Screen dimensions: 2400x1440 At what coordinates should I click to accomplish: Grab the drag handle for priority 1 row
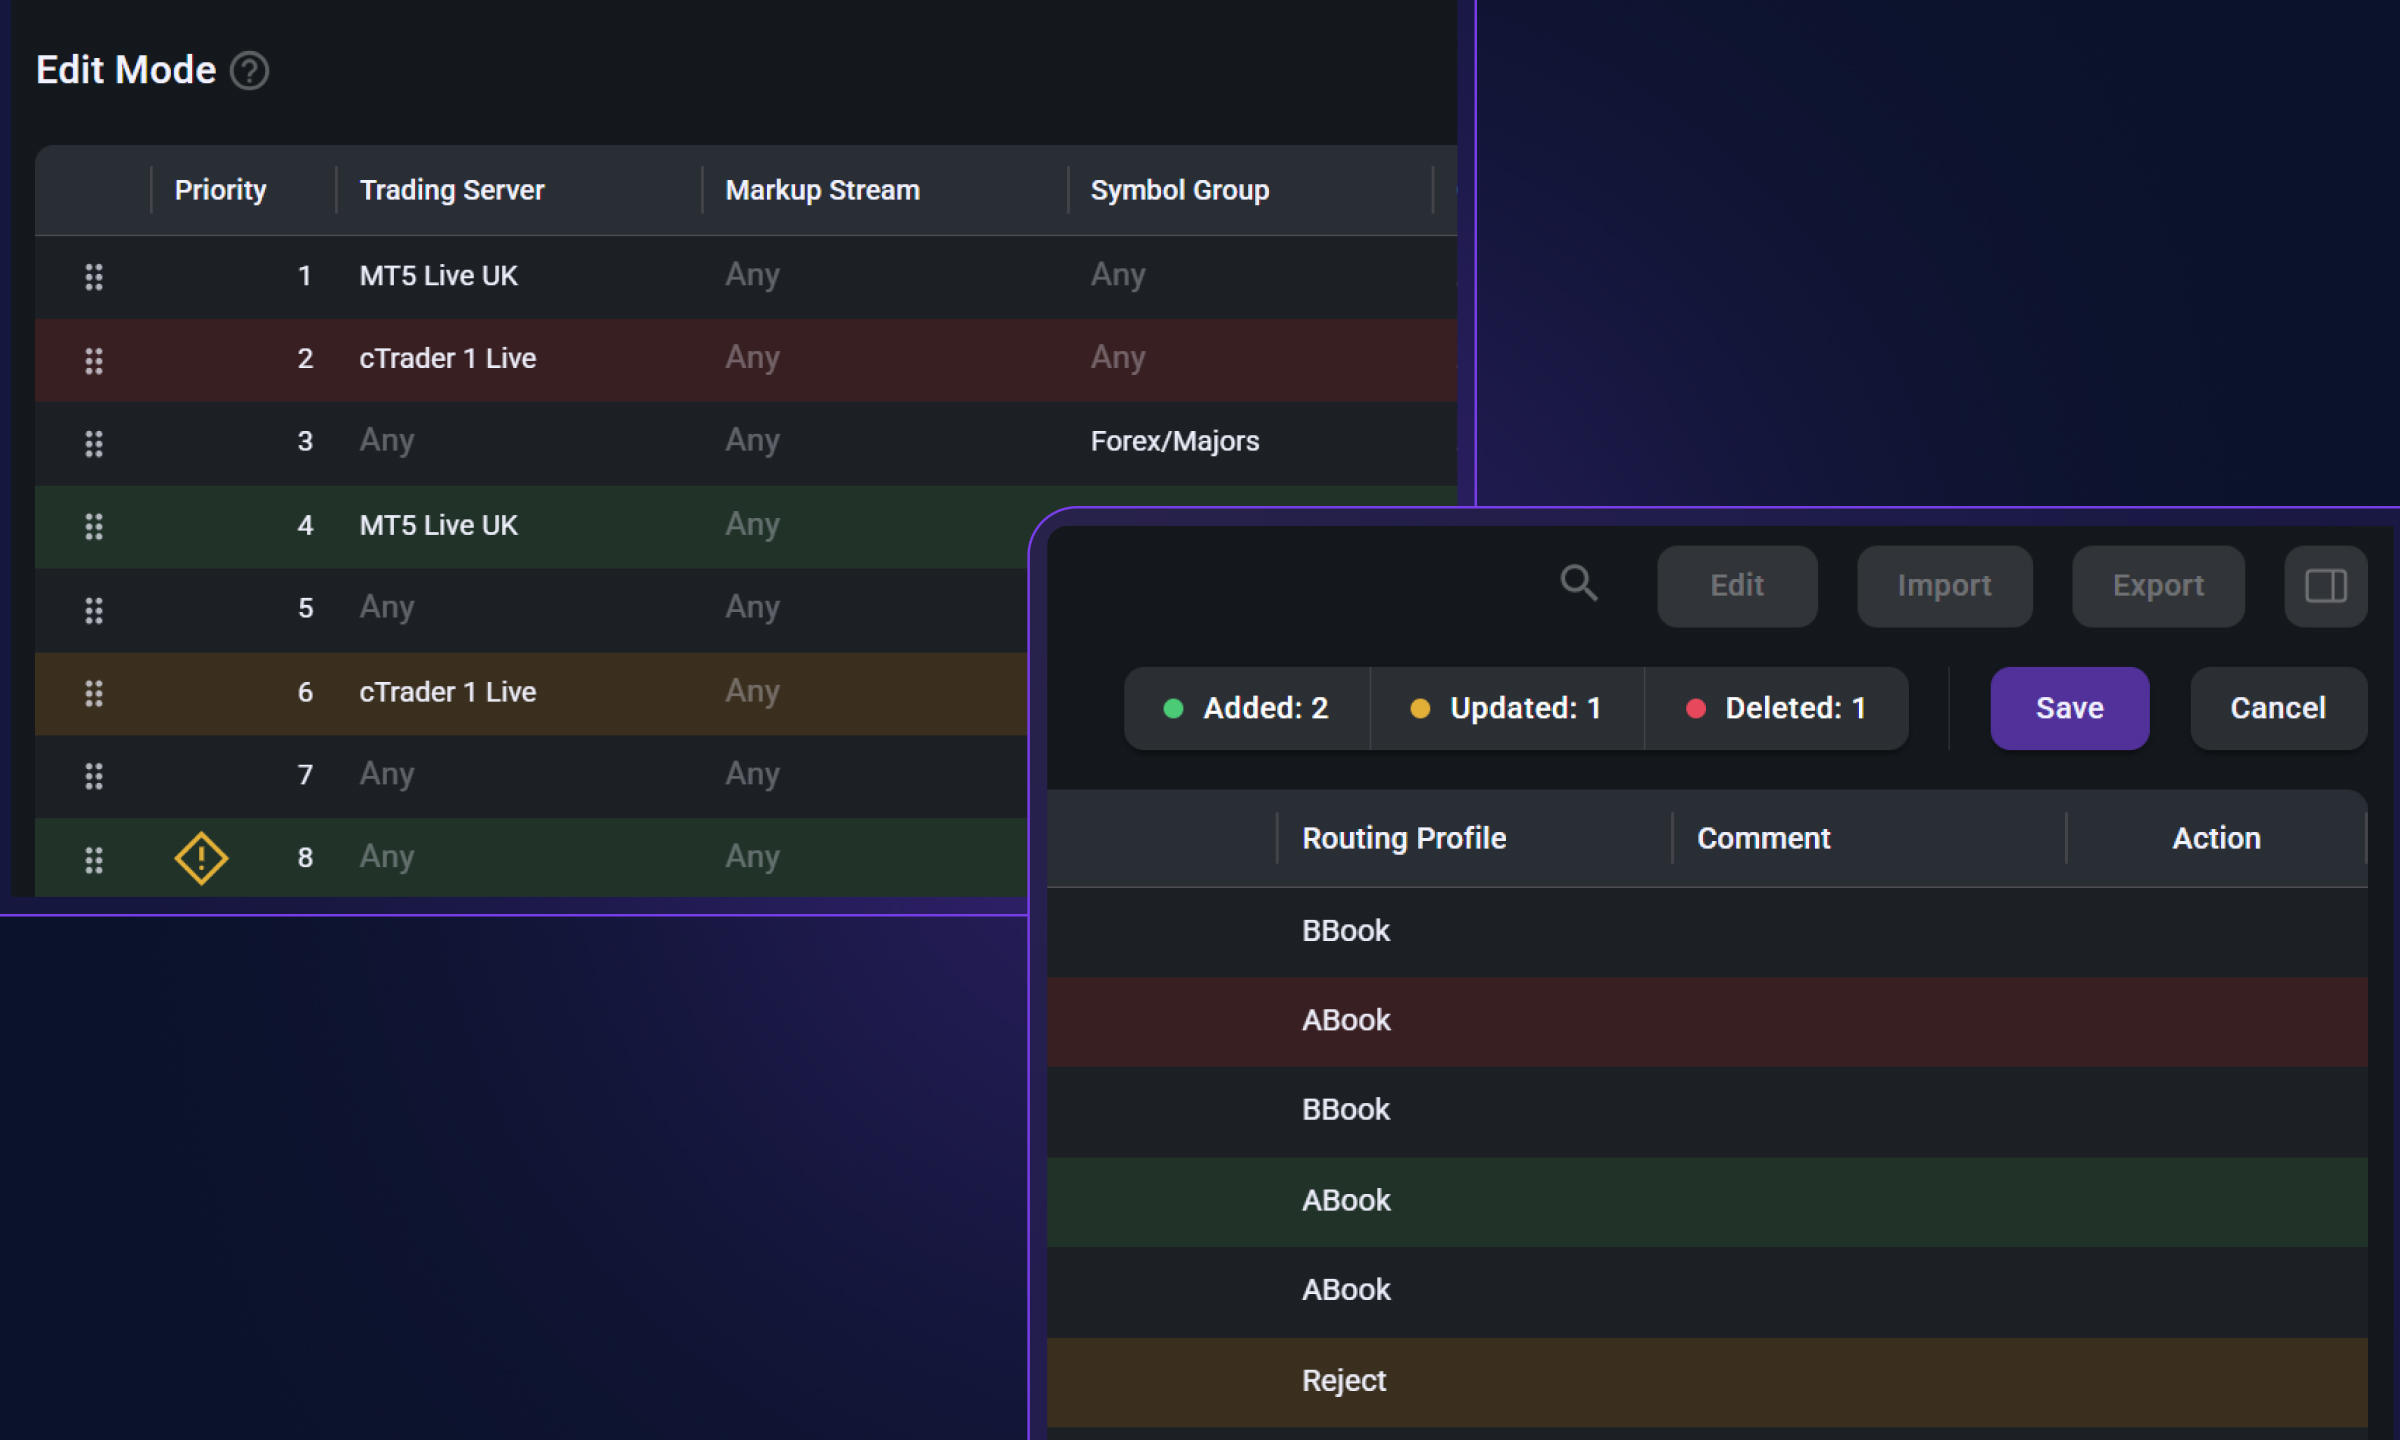(94, 277)
